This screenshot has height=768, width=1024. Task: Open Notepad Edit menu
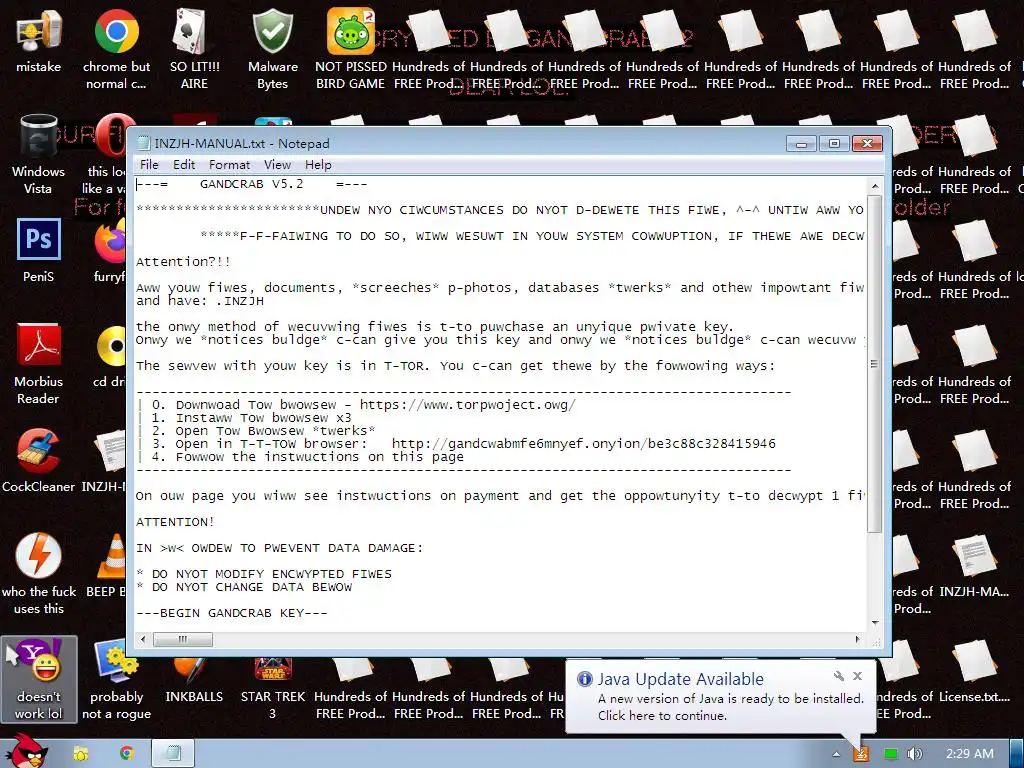(184, 165)
